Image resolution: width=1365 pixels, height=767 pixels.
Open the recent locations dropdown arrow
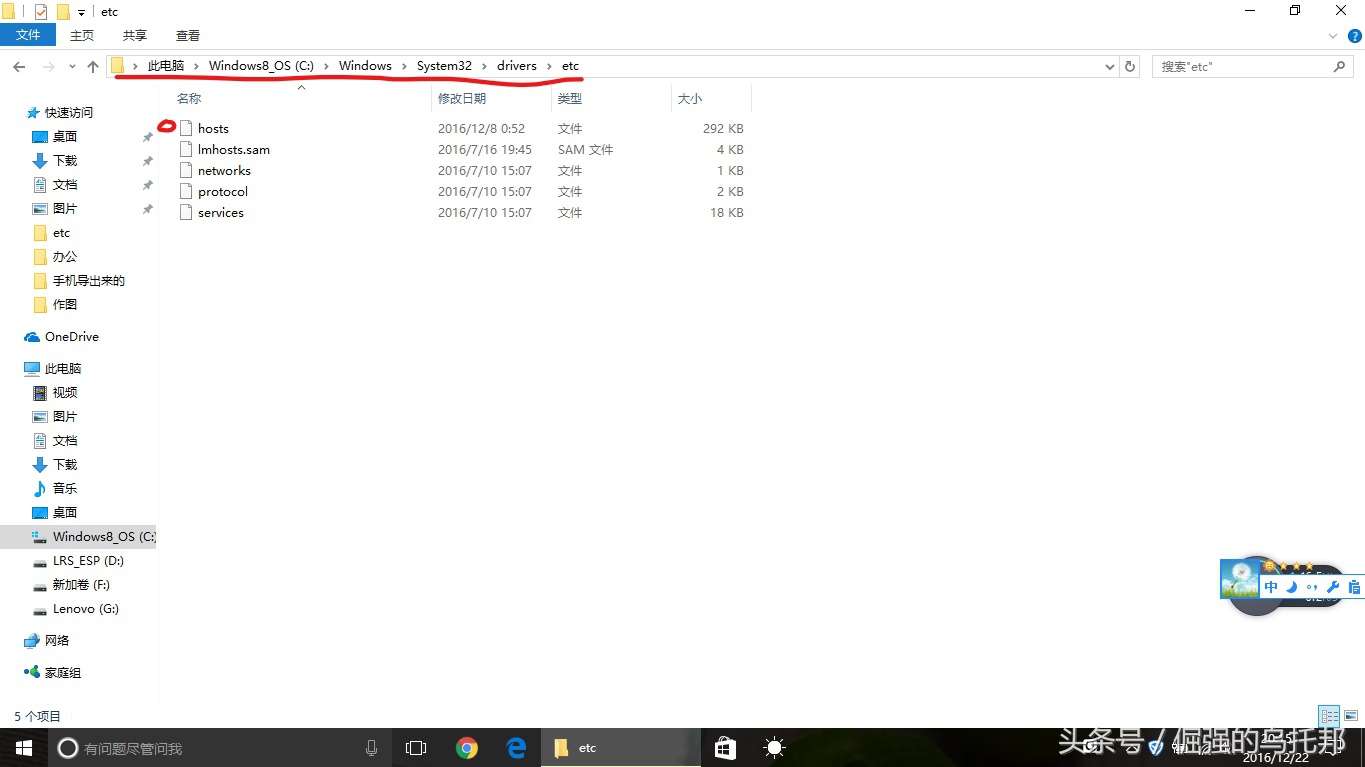tap(71, 67)
